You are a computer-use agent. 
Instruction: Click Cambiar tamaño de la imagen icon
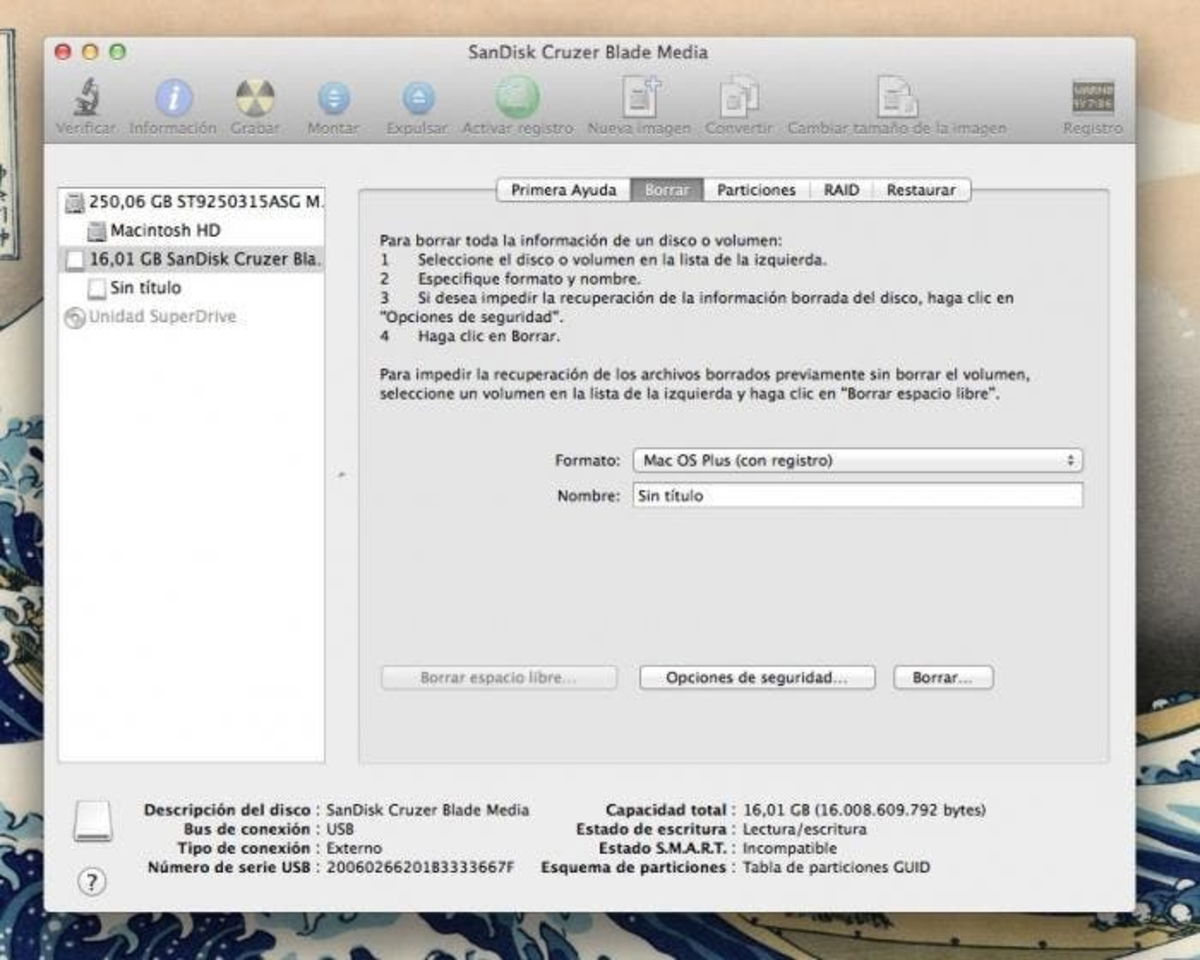coord(897,97)
